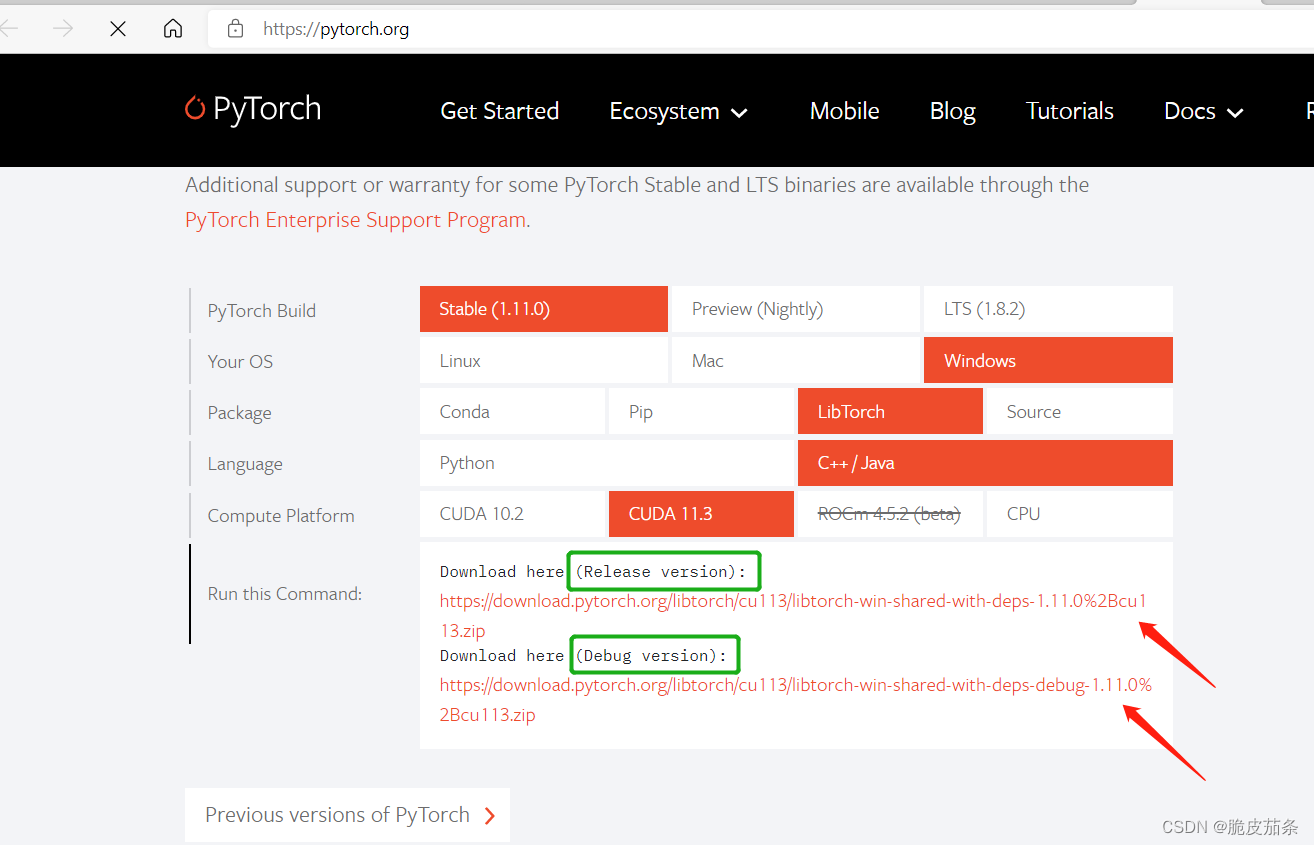Image resolution: width=1314 pixels, height=845 pixels.
Task: Choose the CPU compute platform
Action: [1080, 514]
